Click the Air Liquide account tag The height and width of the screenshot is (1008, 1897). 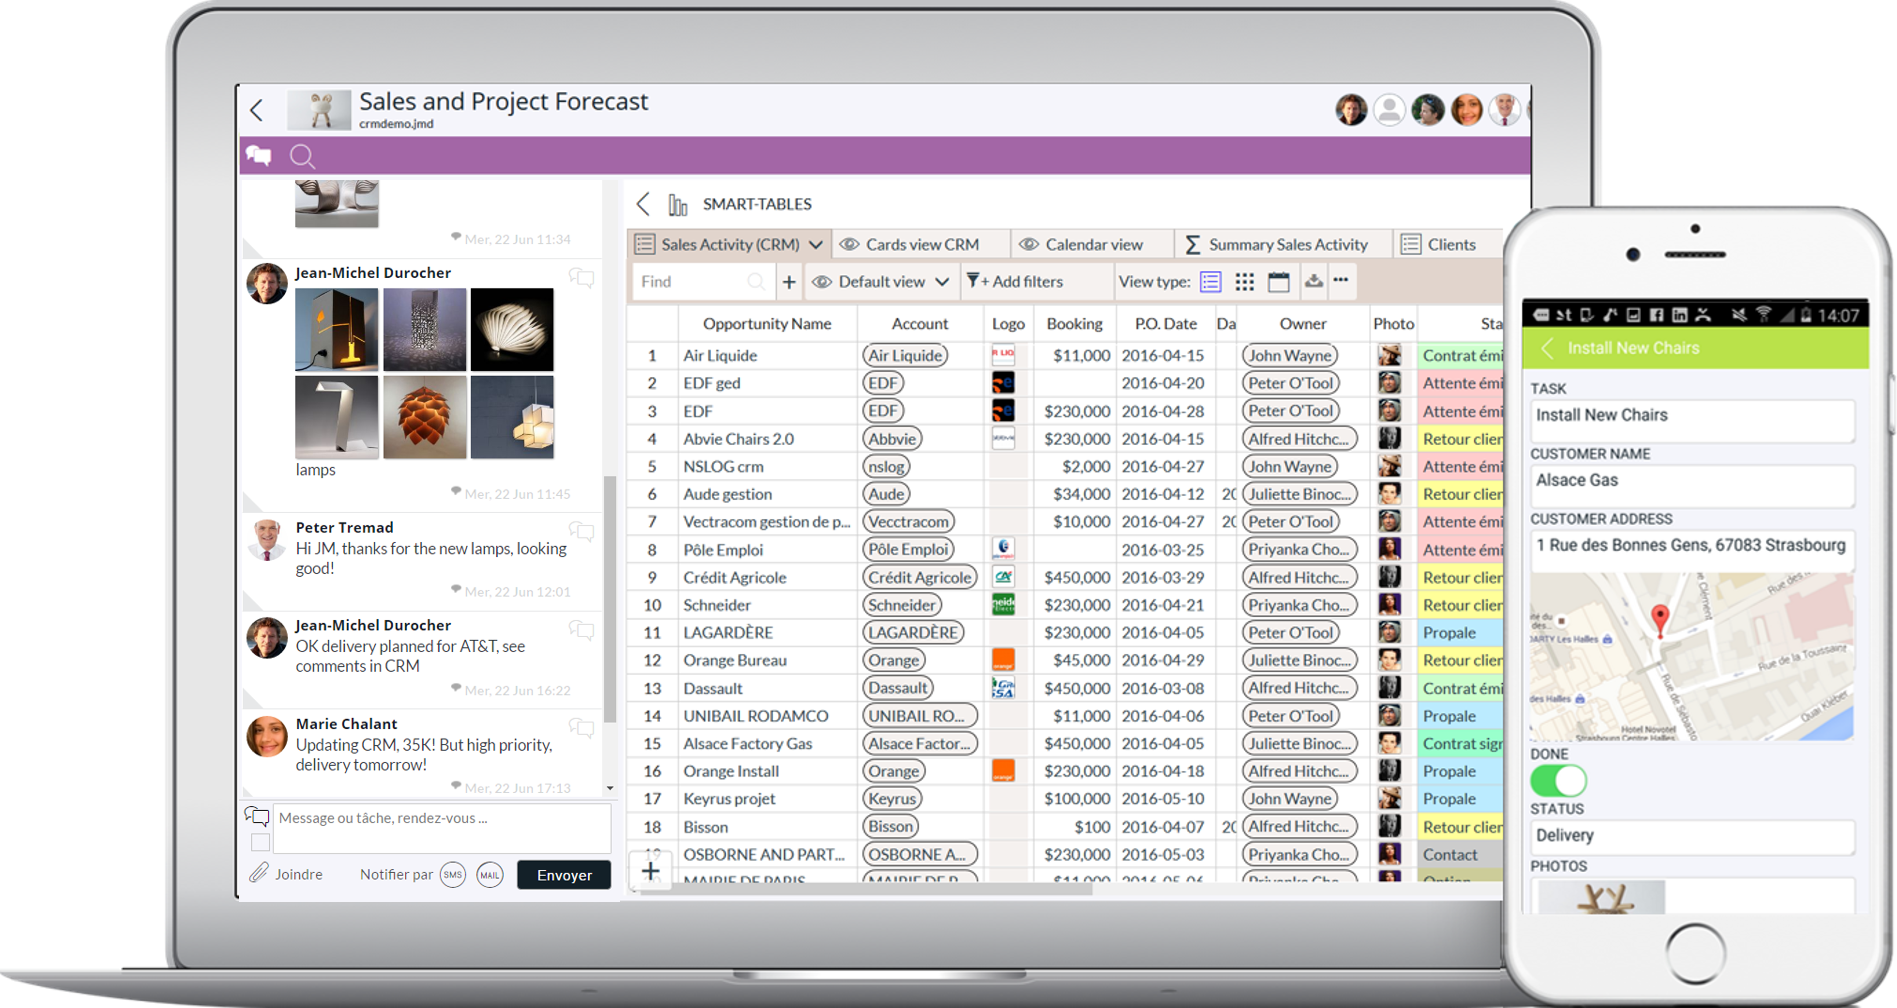pos(905,355)
